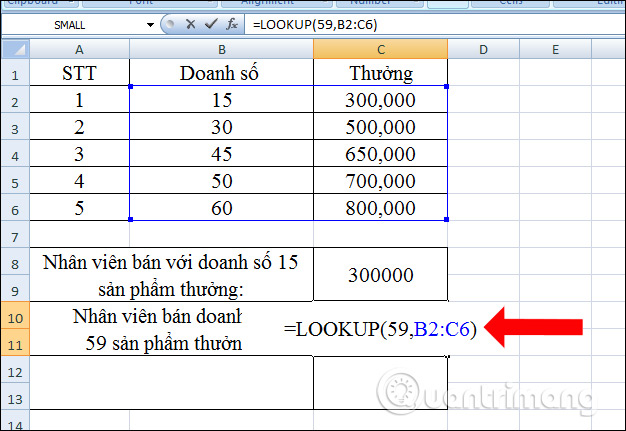This screenshot has width=626, height=431.
Task: Click Doanh số cell with value 30
Action: coord(222,127)
